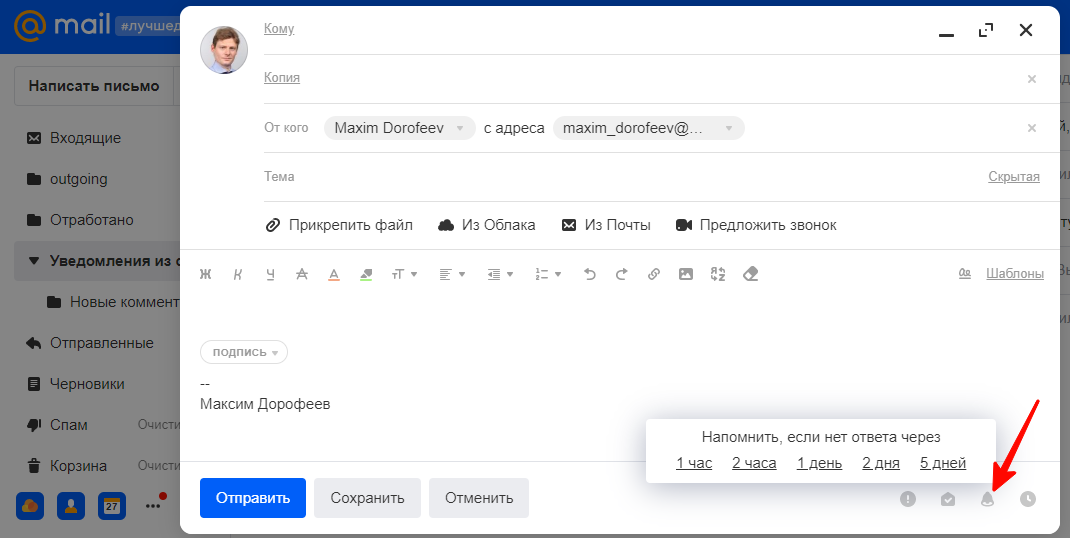1070x538 pixels.
Task: Click the bold (Ж) formatting icon
Action: click(x=206, y=274)
